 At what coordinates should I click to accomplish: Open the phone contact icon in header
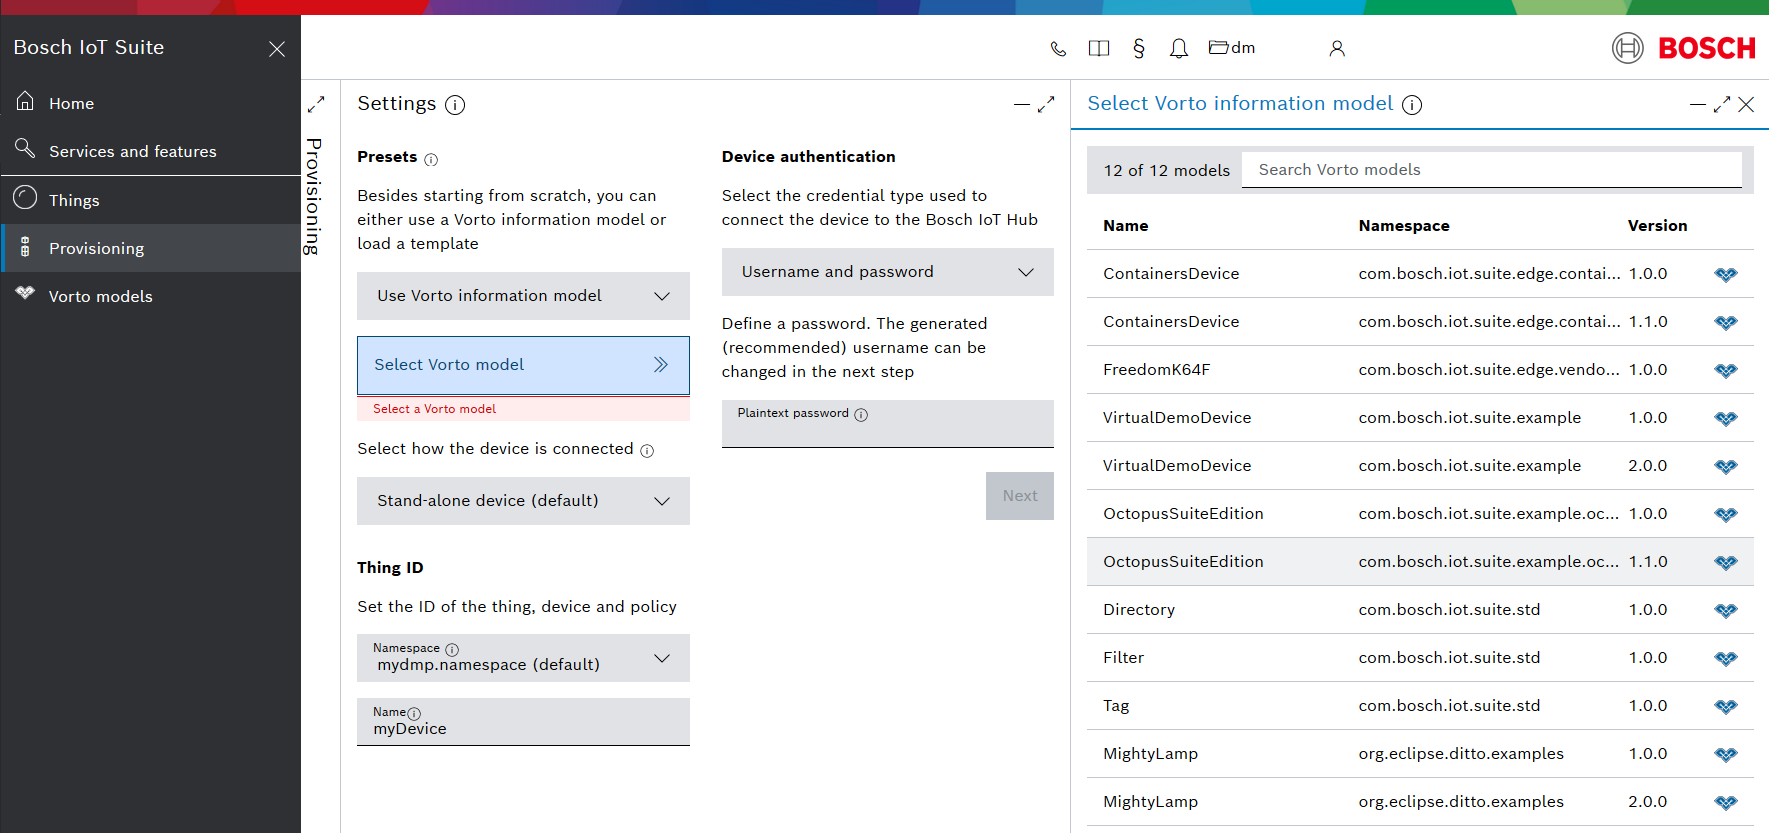pos(1058,48)
